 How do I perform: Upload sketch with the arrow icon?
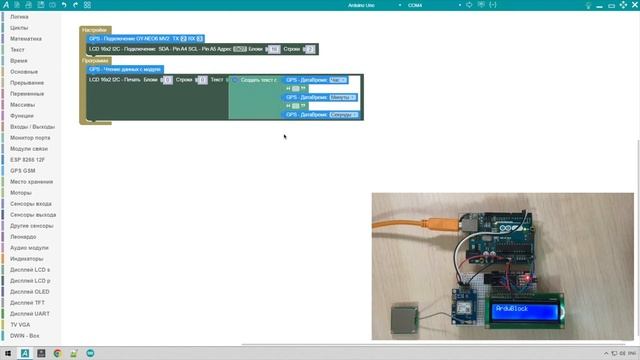coord(469,5)
